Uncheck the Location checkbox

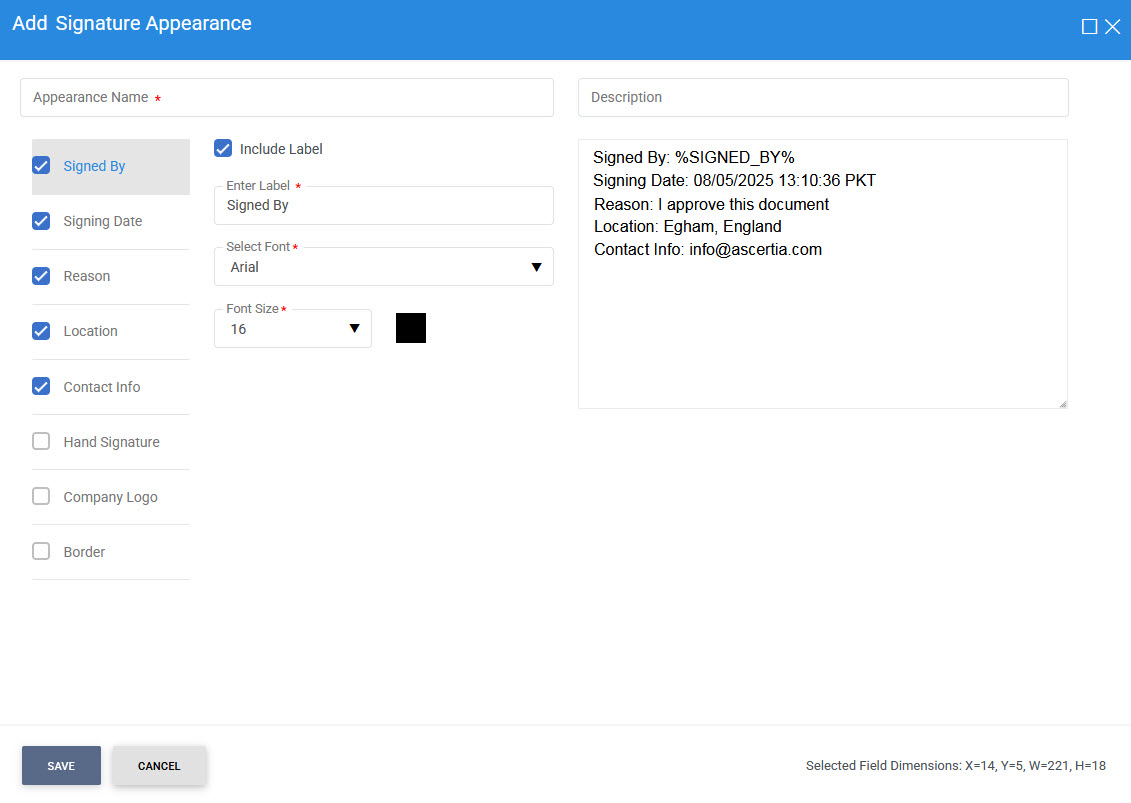point(41,331)
